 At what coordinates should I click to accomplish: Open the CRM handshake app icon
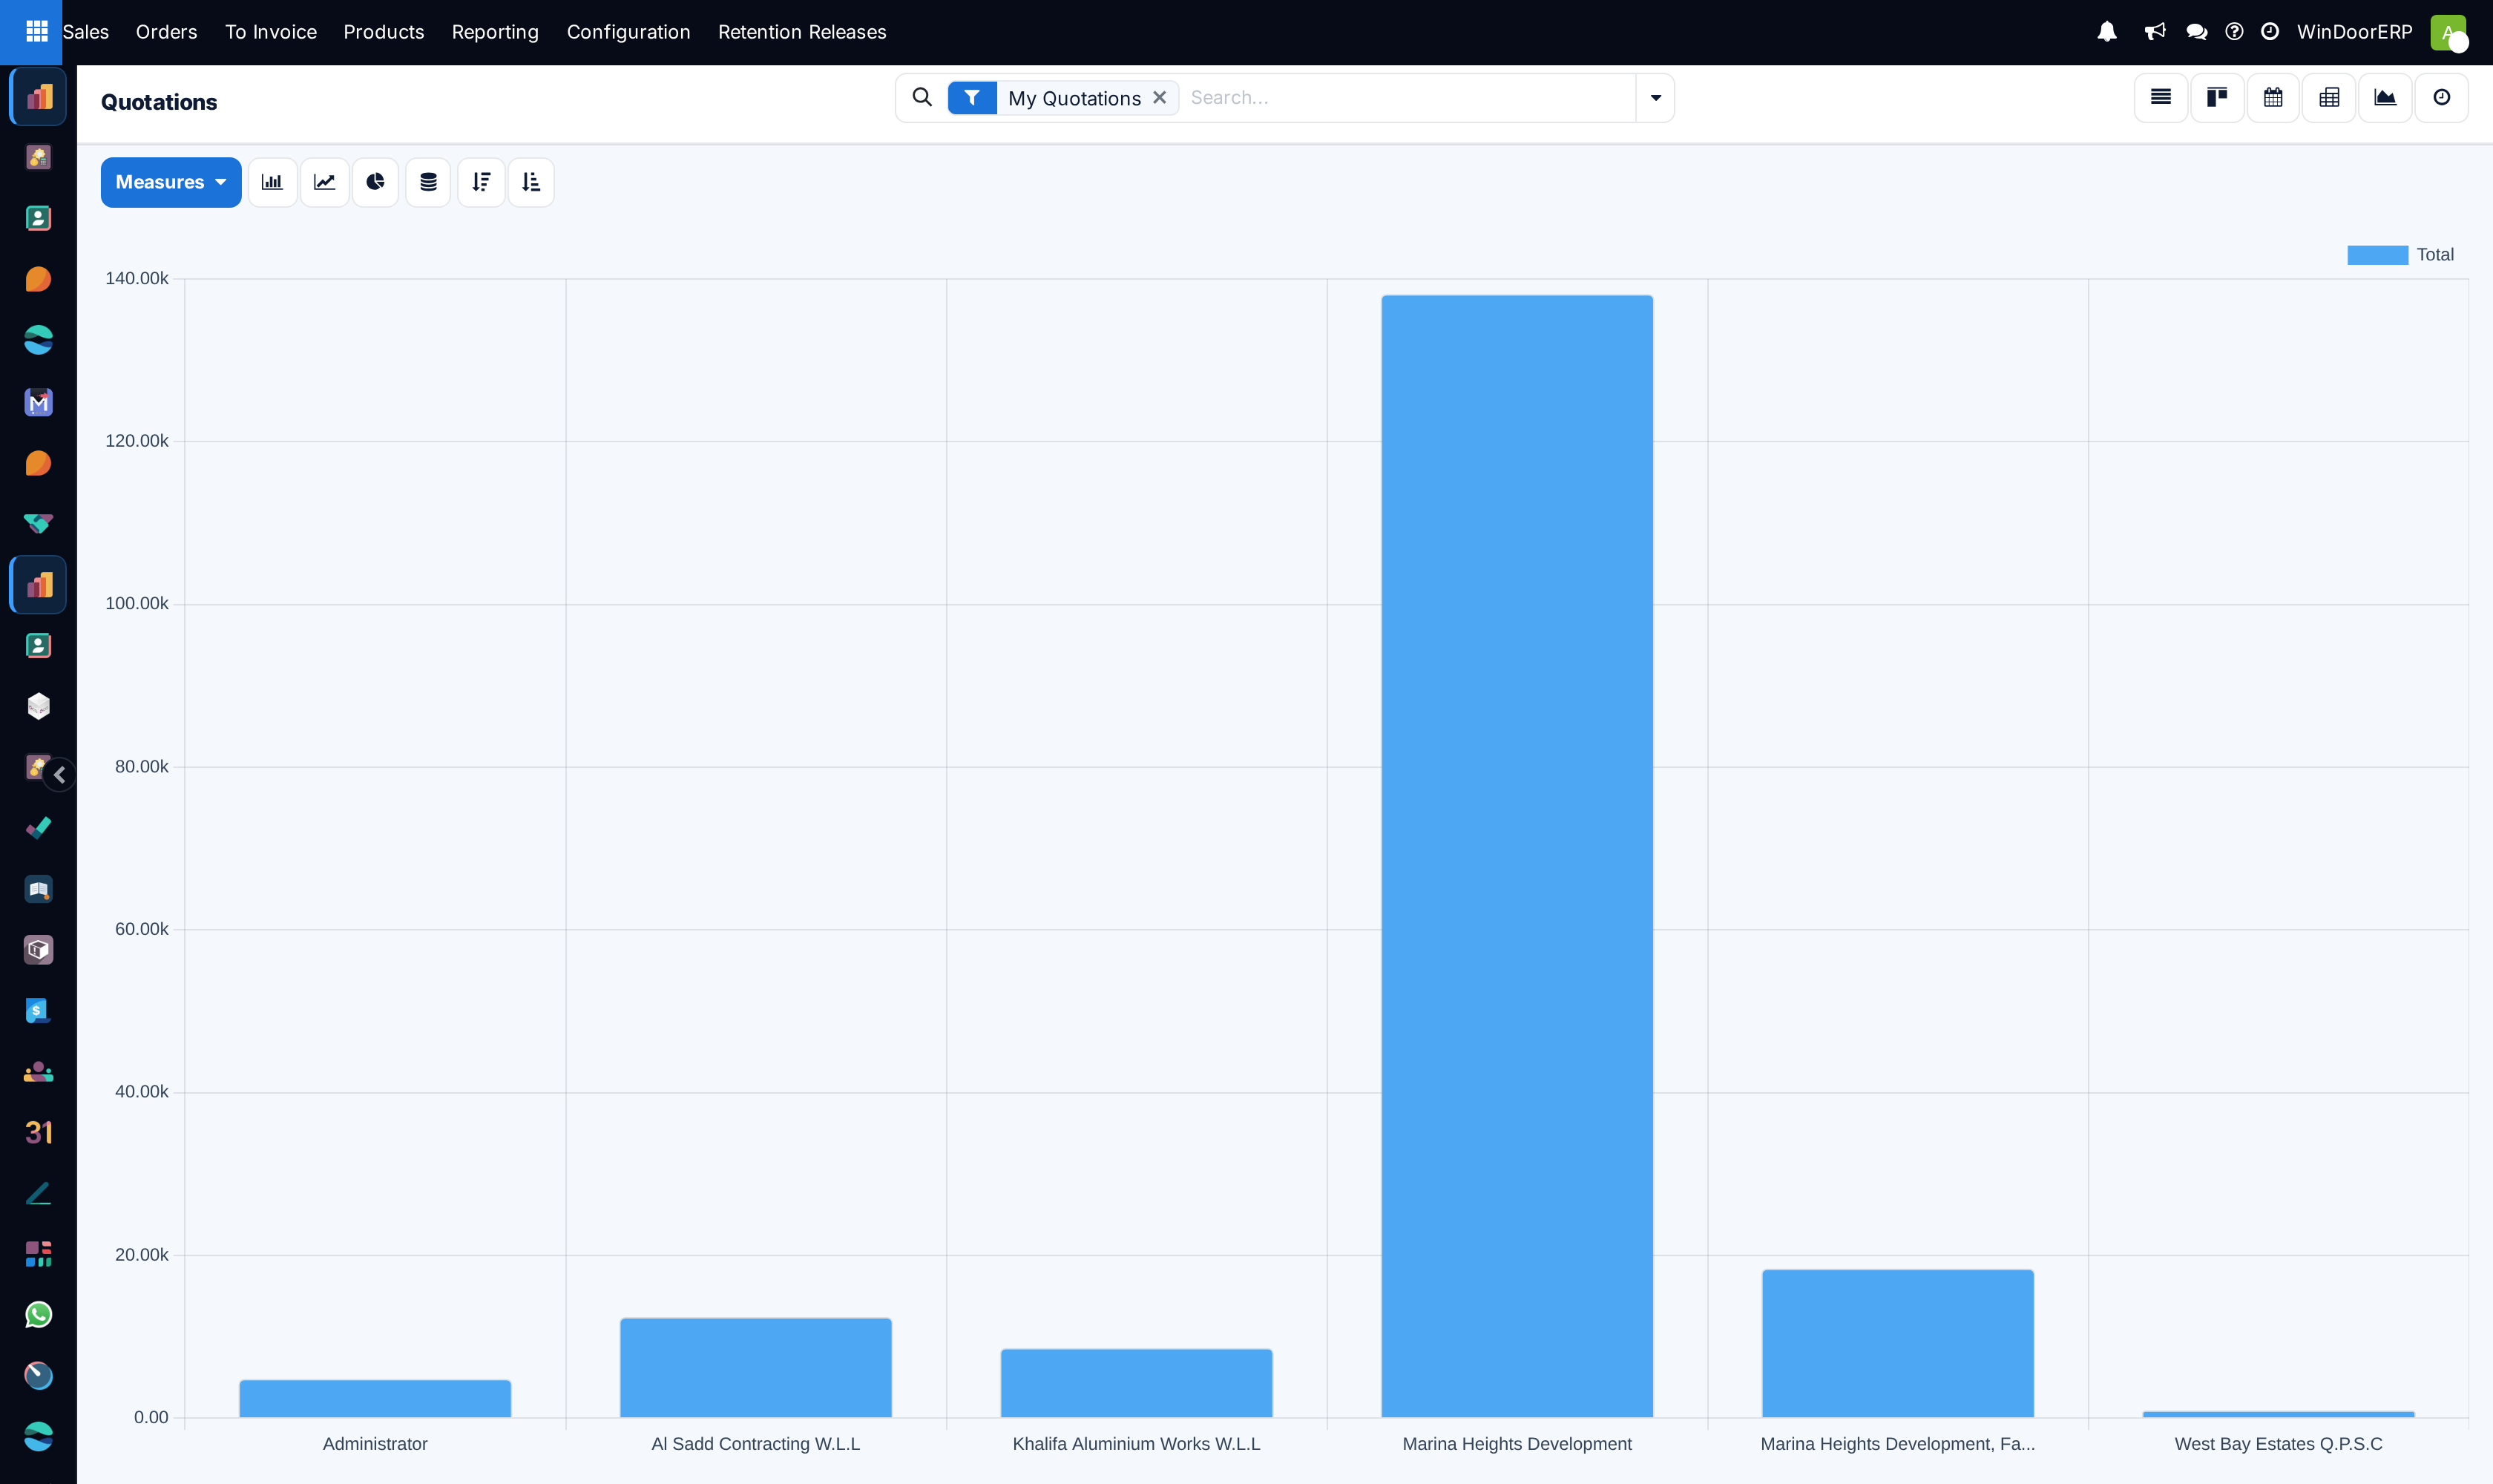[x=38, y=524]
